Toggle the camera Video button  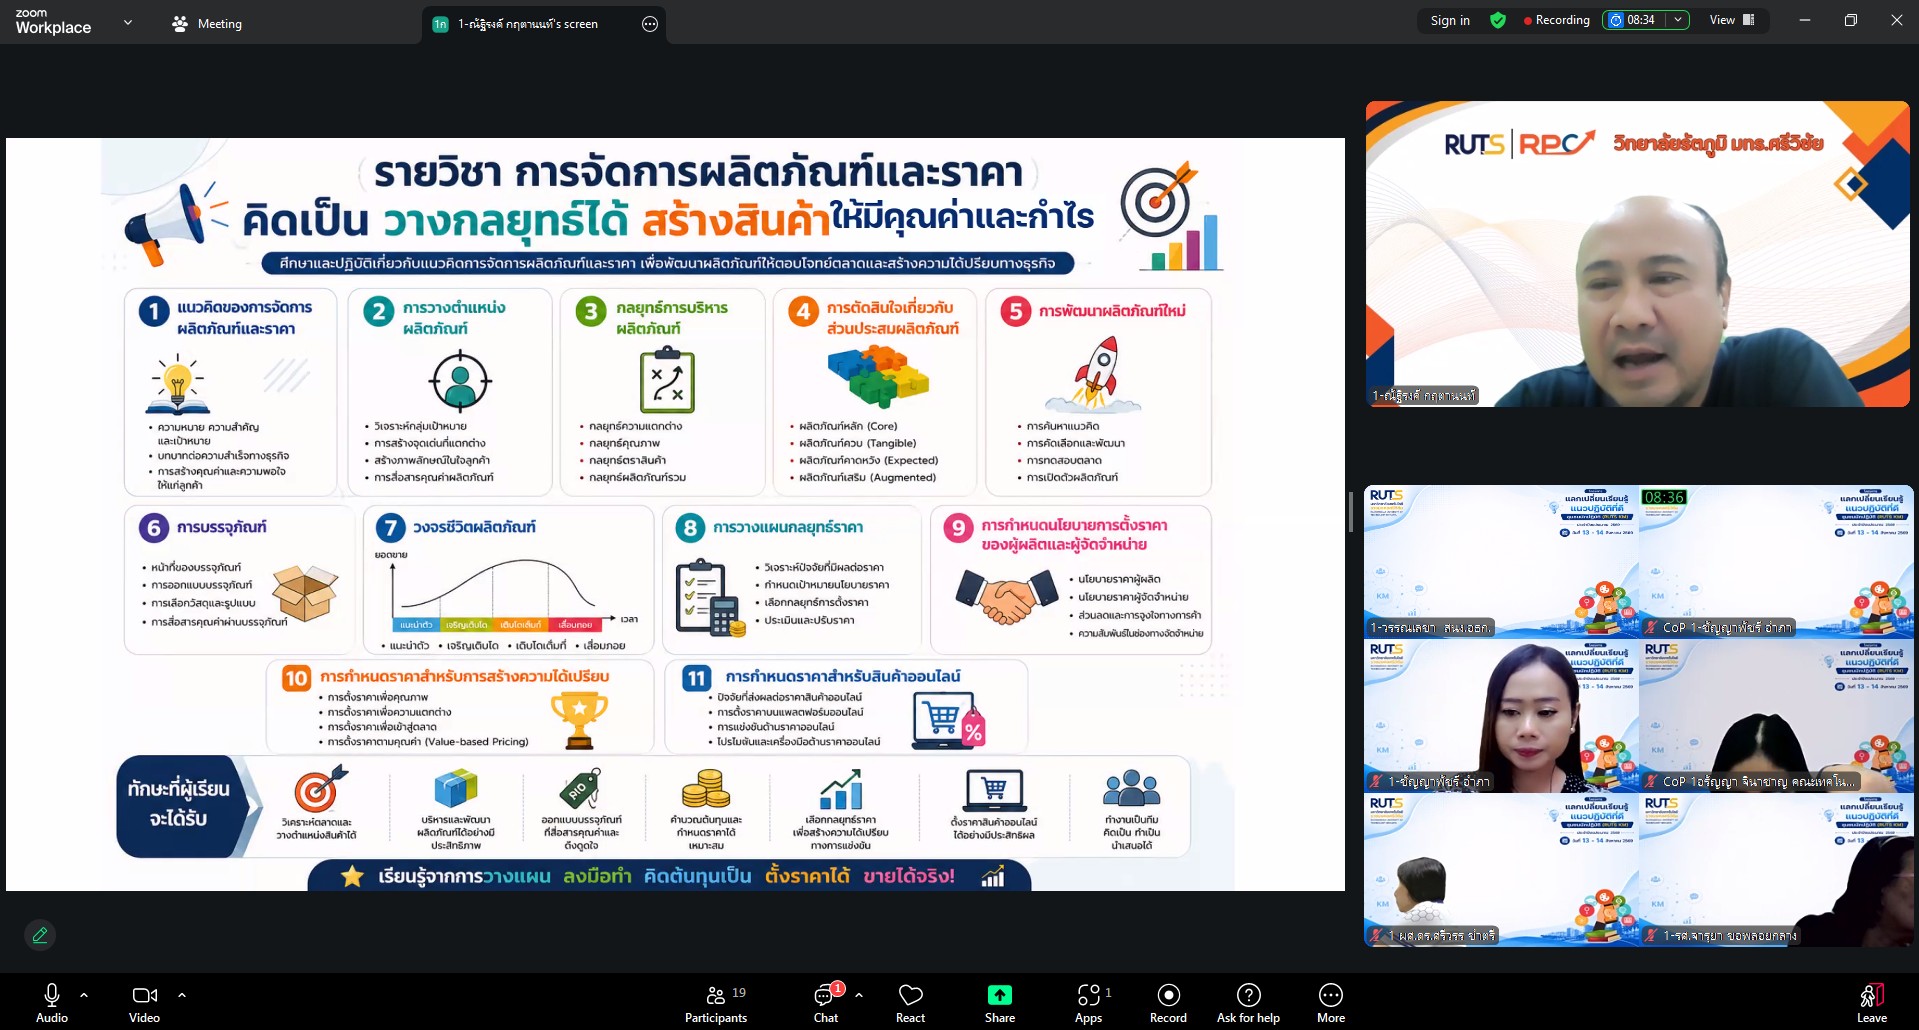144,1003
